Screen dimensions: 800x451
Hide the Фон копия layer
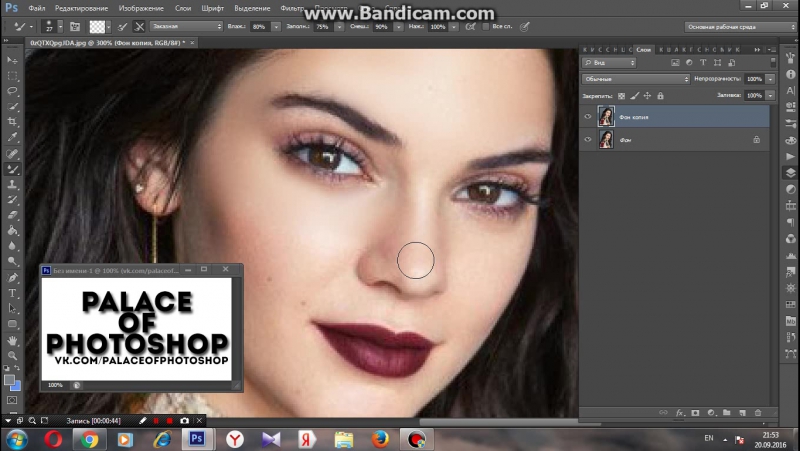(x=588, y=117)
